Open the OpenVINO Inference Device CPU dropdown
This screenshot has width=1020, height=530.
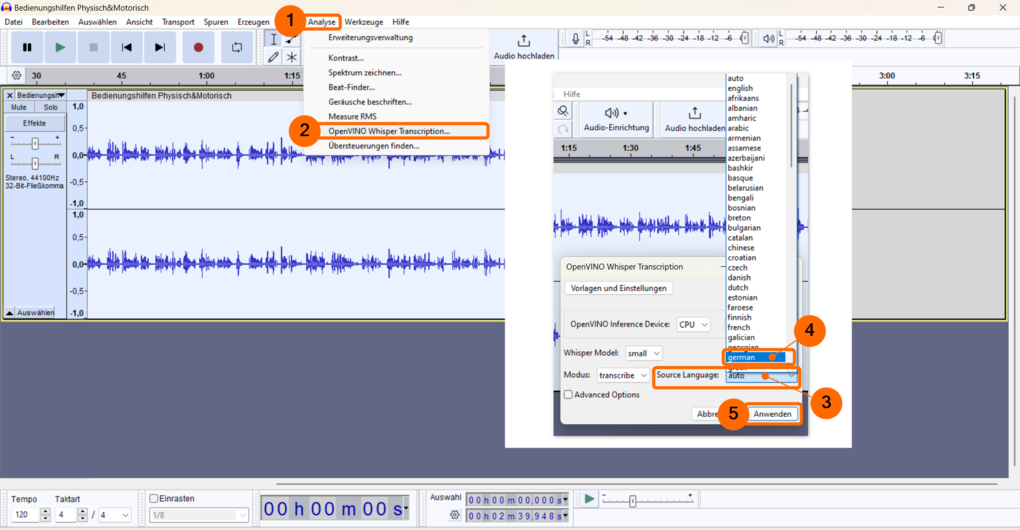[693, 325]
